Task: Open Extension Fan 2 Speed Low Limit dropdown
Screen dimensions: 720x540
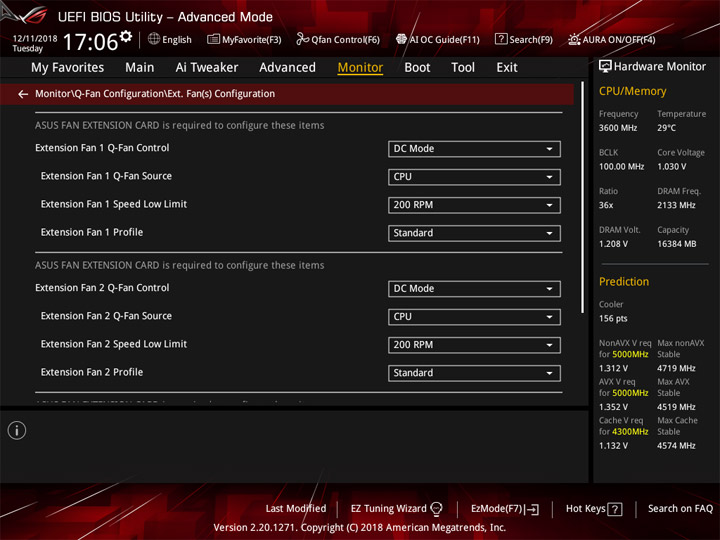Action: pos(474,345)
